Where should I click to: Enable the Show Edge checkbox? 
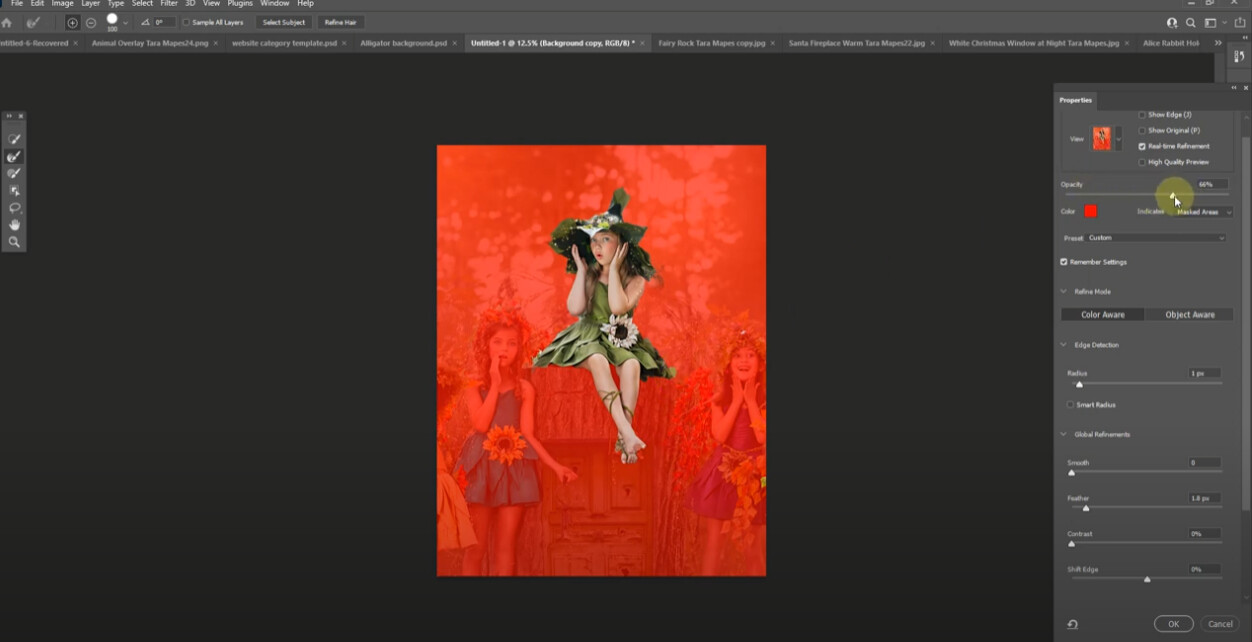(1140, 114)
